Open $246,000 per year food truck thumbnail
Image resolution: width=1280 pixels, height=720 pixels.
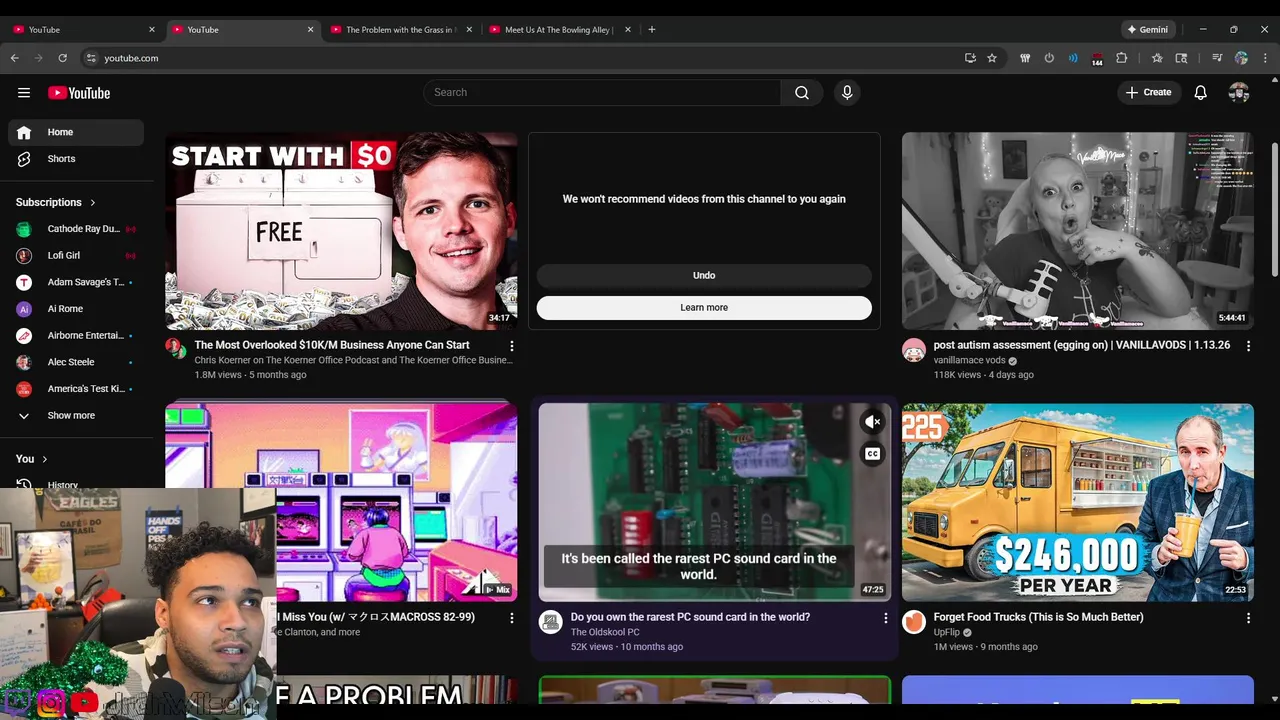1078,503
